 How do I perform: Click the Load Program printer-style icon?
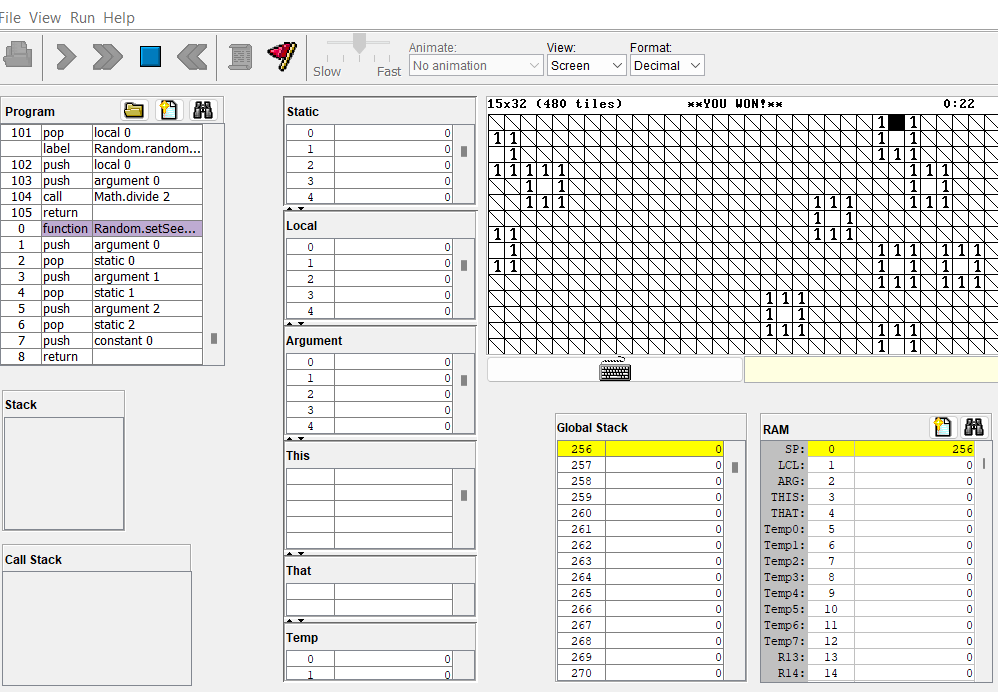[x=18, y=55]
